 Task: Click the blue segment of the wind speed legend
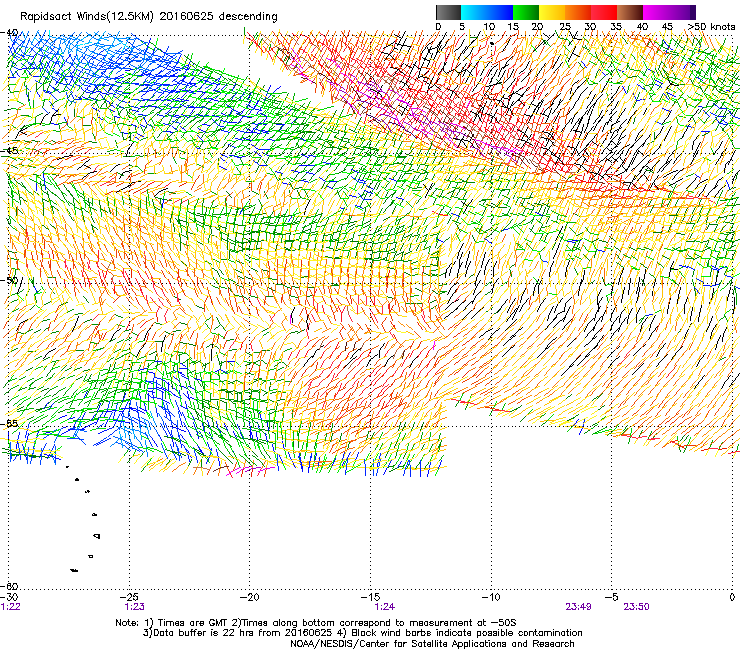pos(487,12)
